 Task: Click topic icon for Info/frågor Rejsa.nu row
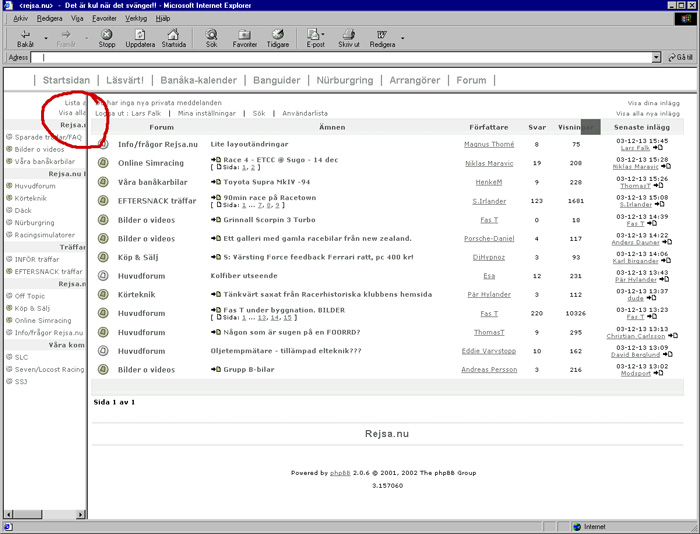pyautogui.click(x=103, y=144)
